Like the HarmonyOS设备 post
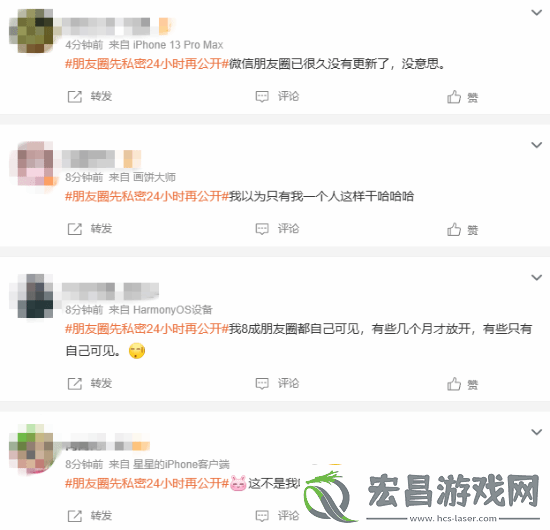The height and width of the screenshot is (530, 550). pyautogui.click(x=462, y=384)
